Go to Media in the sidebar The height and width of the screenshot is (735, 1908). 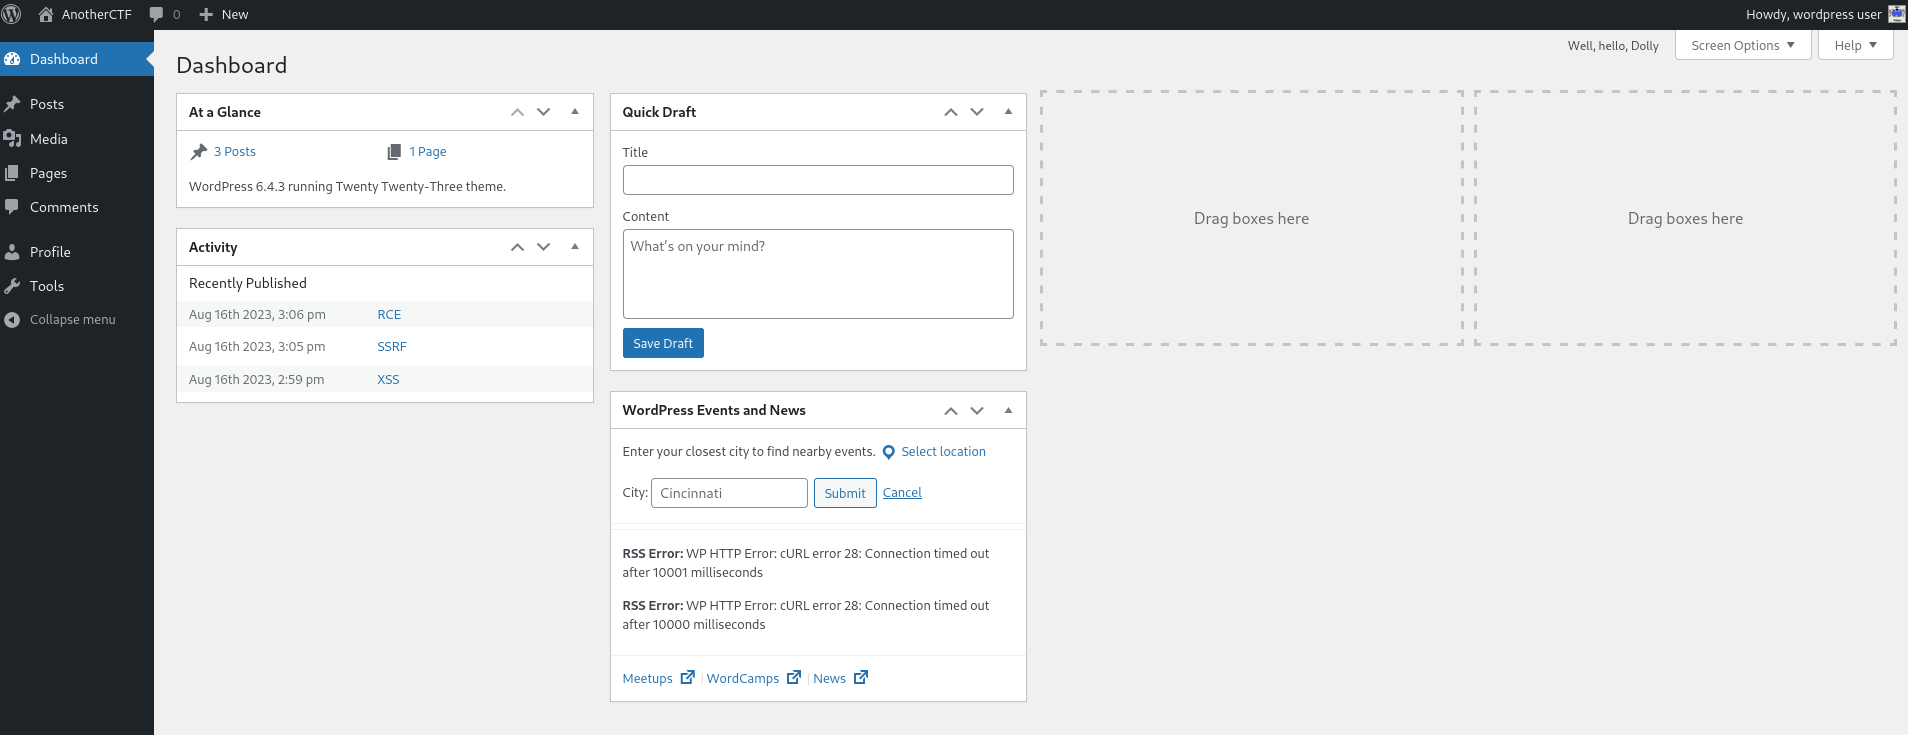coord(48,139)
